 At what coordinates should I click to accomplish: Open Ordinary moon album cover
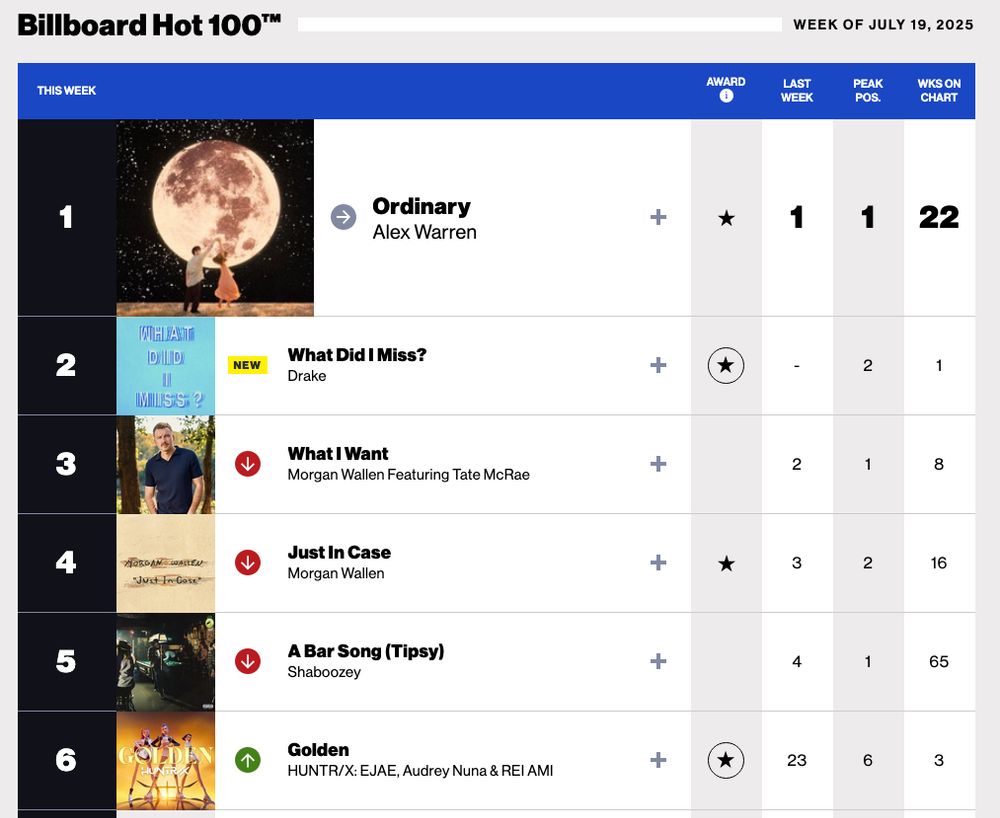[x=215, y=217]
